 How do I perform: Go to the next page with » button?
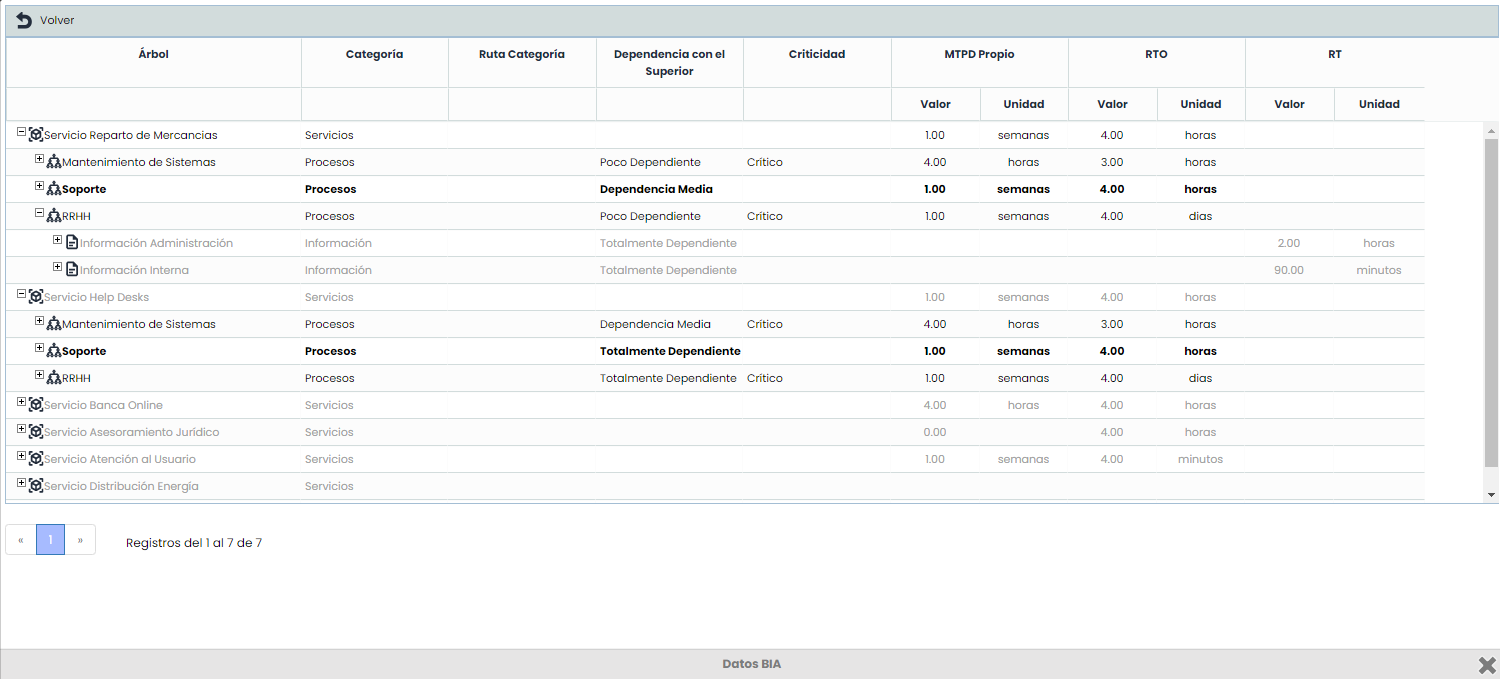pyautogui.click(x=80, y=540)
